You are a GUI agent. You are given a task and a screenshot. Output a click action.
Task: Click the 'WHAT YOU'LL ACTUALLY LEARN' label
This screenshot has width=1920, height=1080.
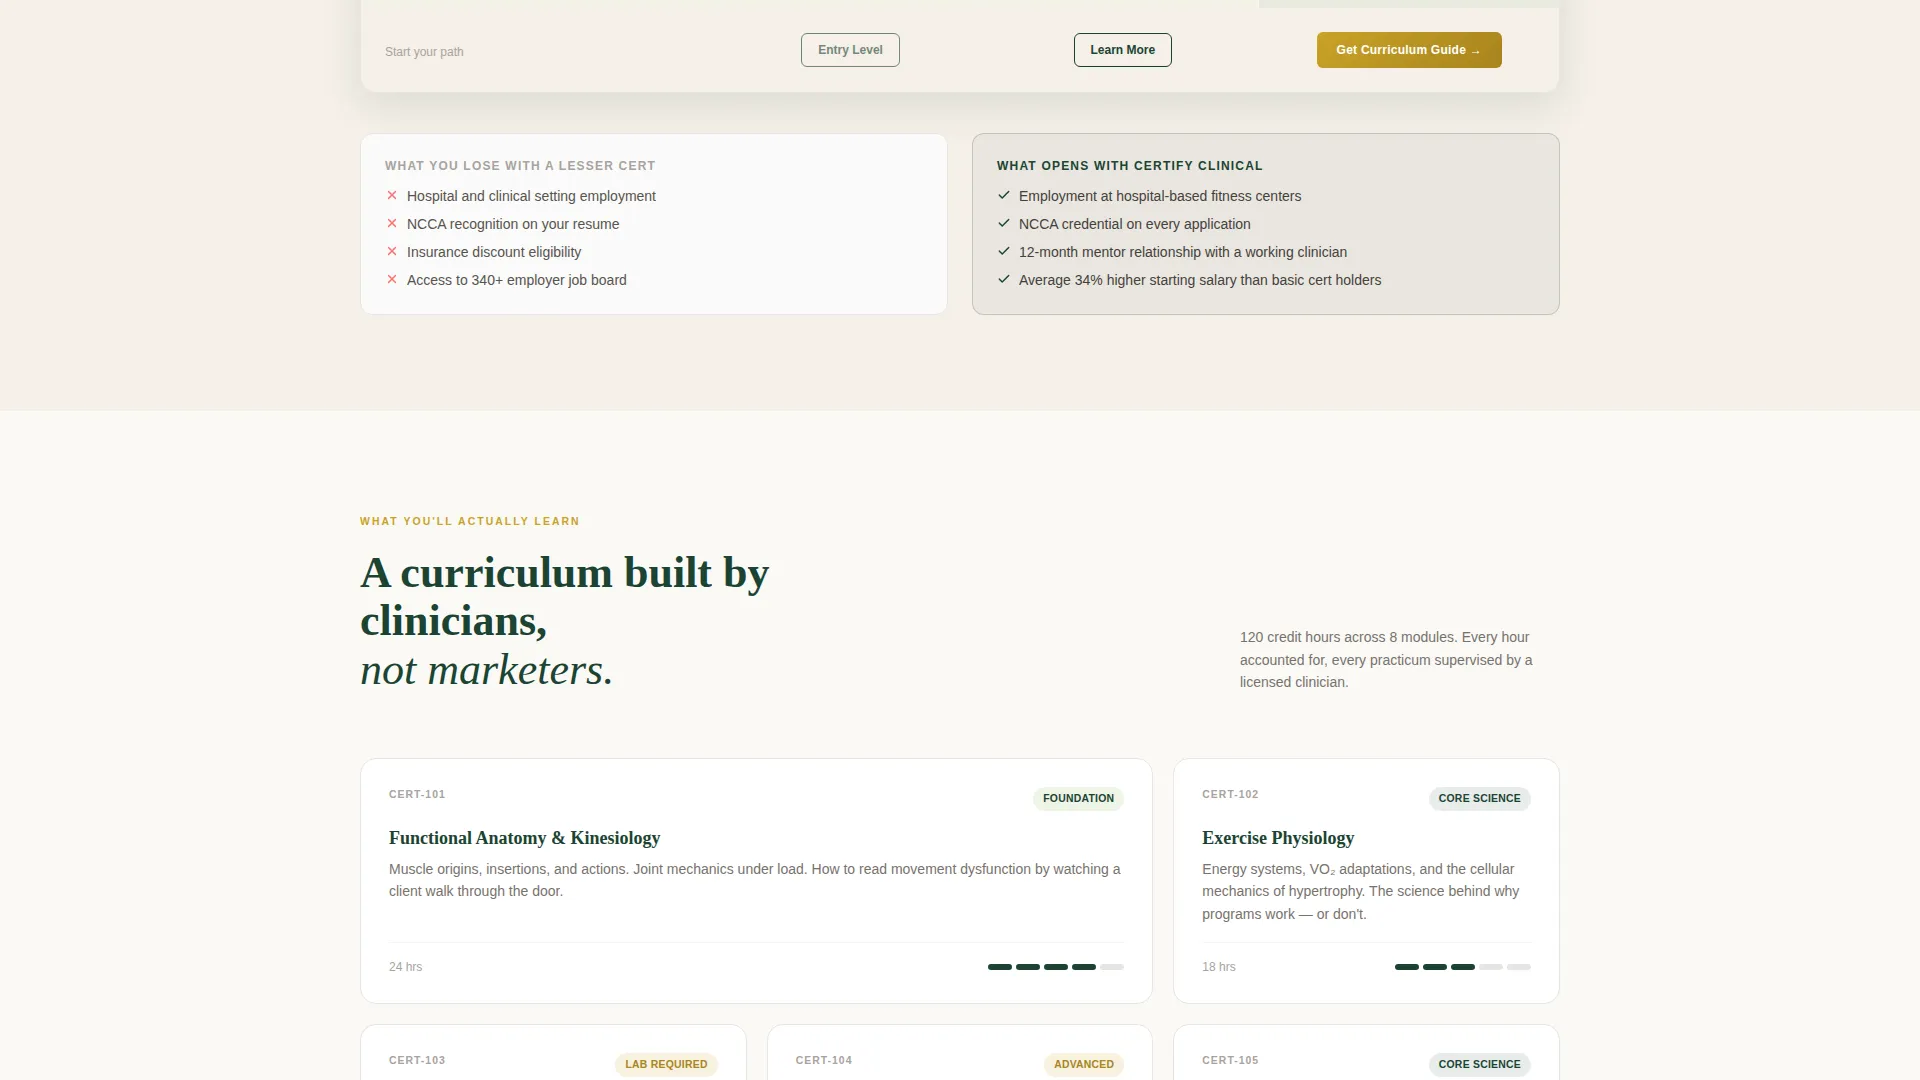click(x=469, y=521)
